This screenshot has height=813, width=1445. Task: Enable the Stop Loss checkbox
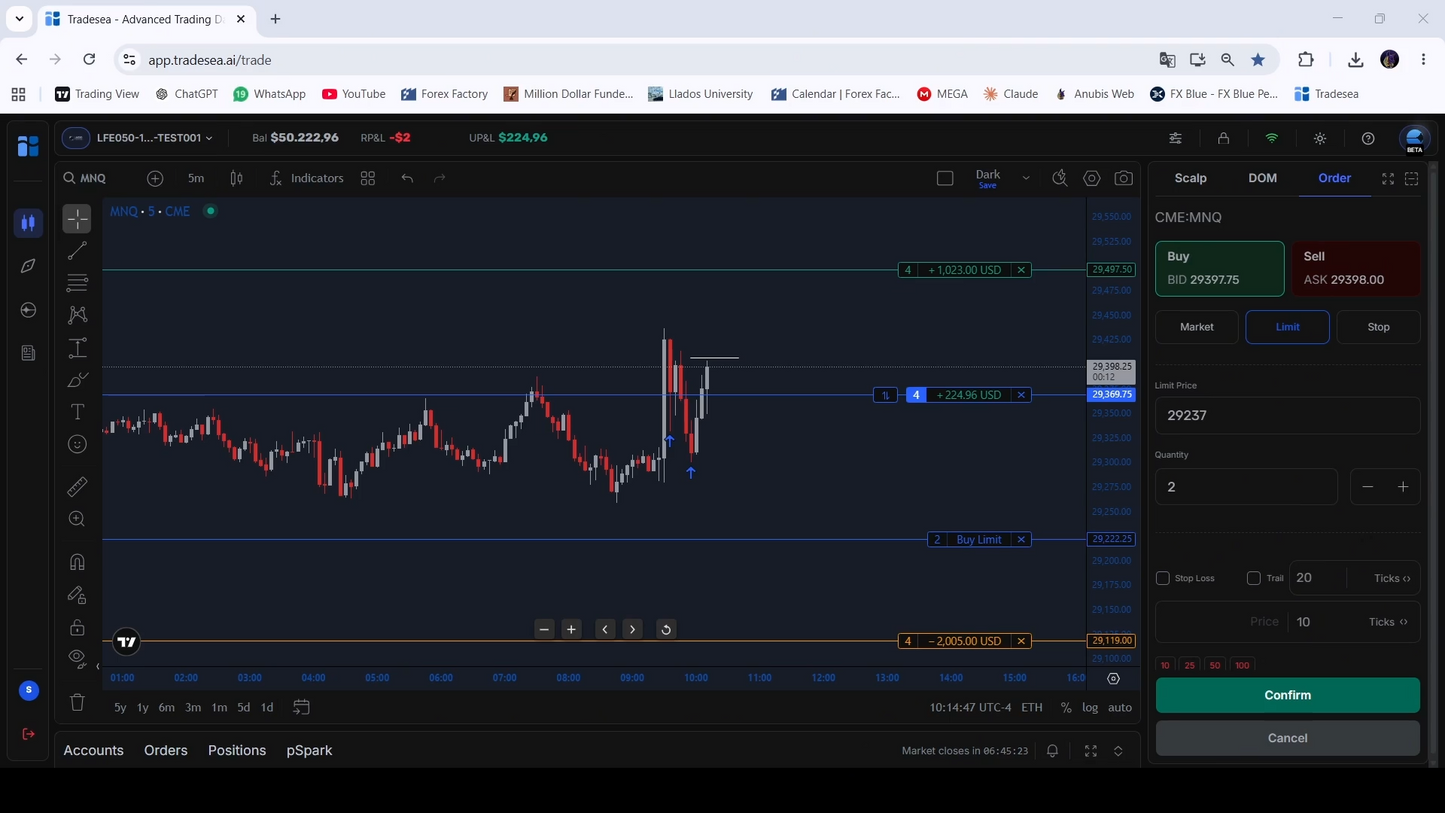tap(1162, 578)
